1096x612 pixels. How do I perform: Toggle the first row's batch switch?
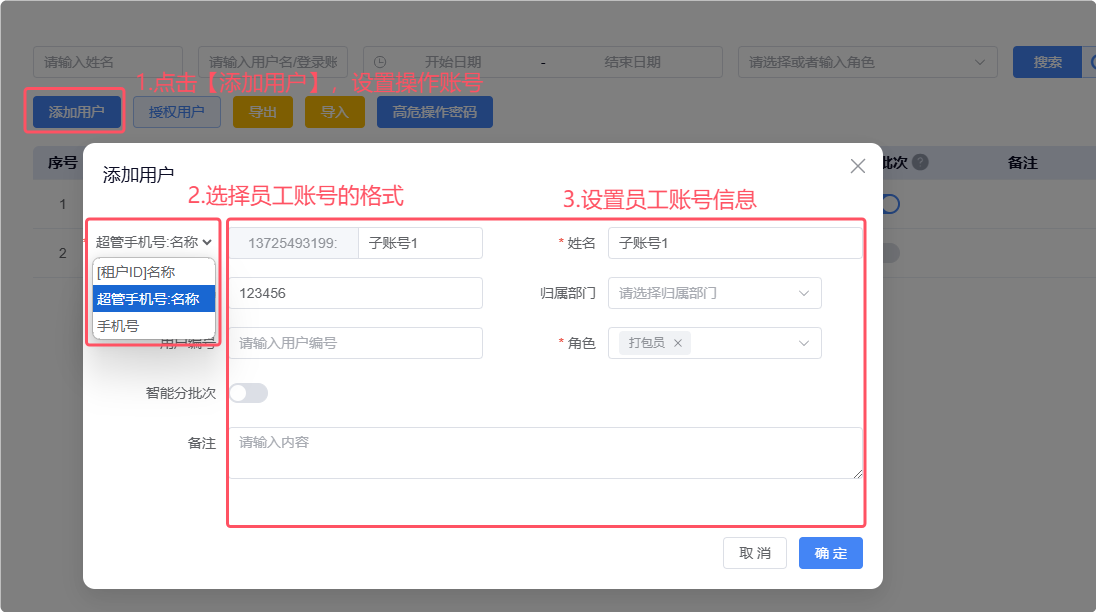point(889,203)
